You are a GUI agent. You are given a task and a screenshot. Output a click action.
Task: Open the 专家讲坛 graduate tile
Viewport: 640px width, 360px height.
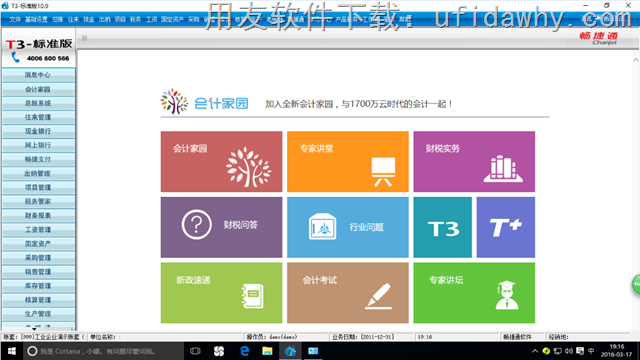[474, 293]
